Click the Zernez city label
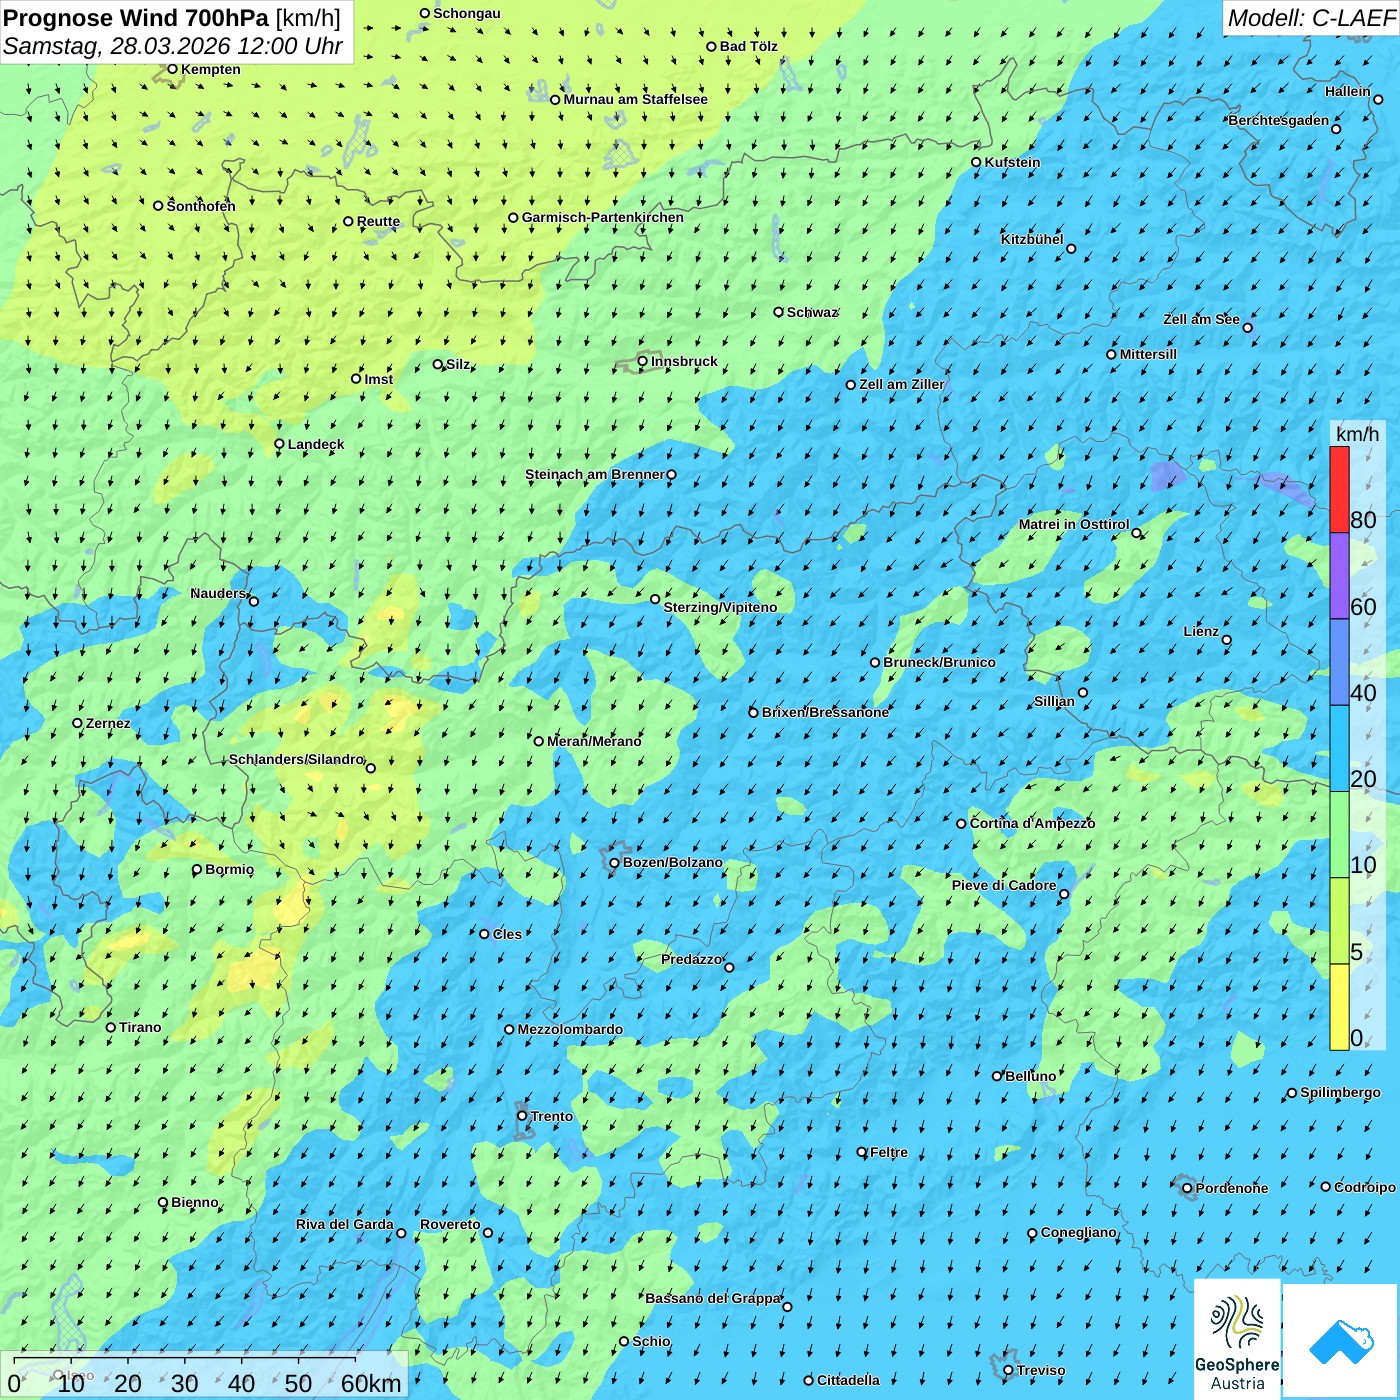This screenshot has height=1400, width=1400. pos(108,723)
